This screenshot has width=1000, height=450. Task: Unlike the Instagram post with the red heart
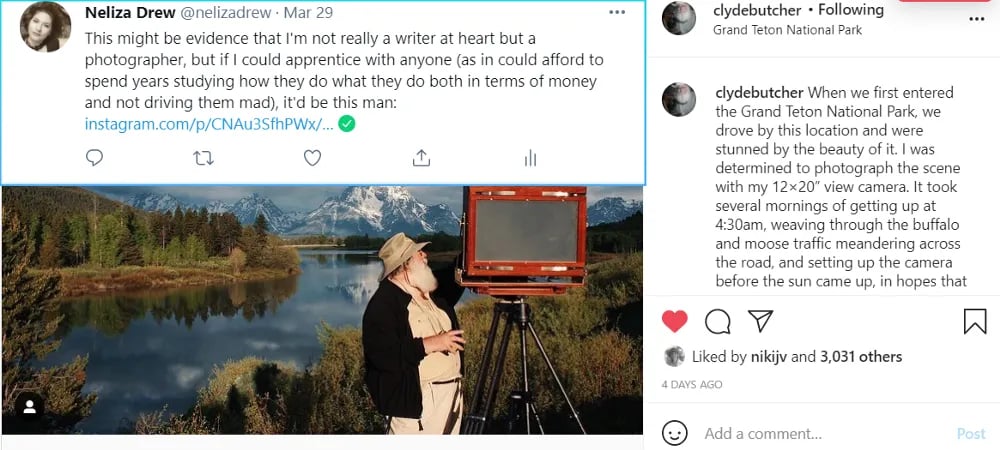pos(674,321)
